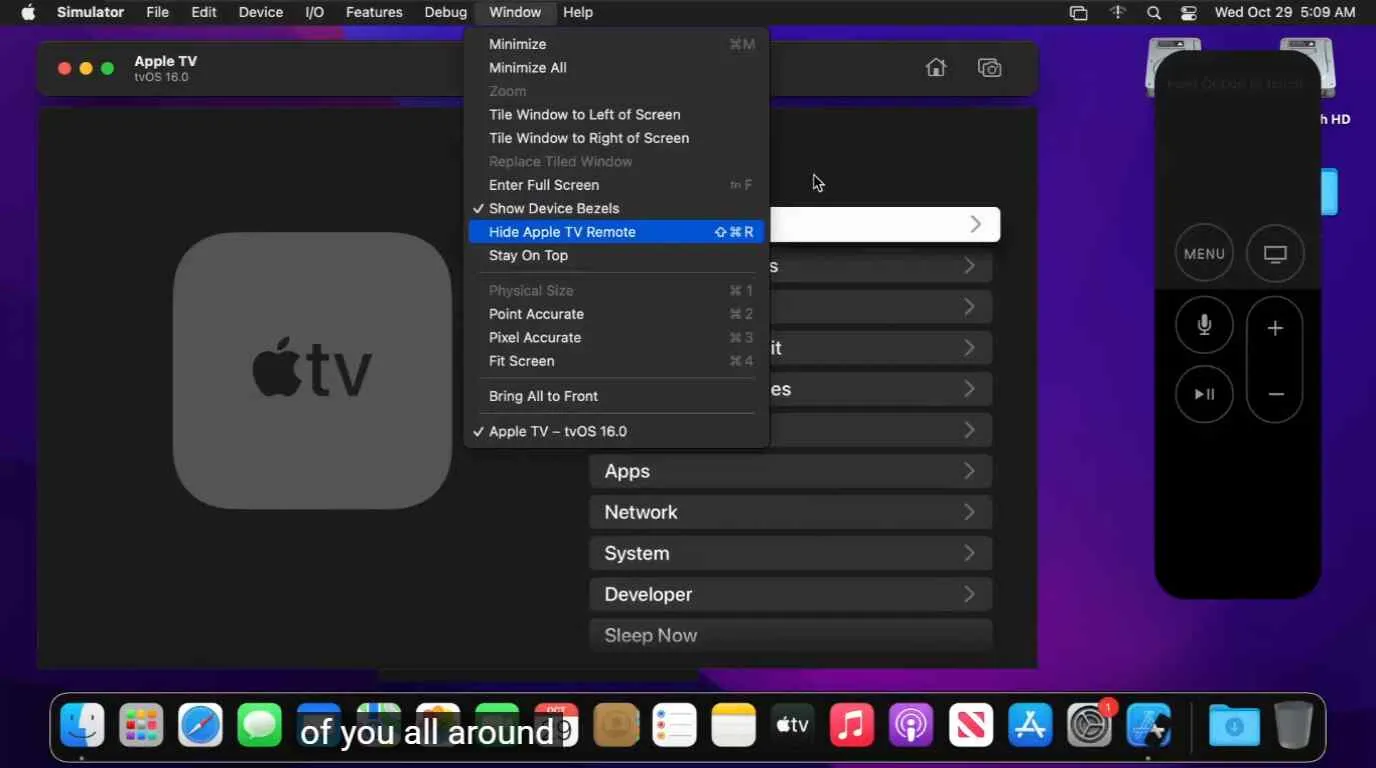Expand the Developer settings chevron
This screenshot has height=768, width=1376.
969,594
